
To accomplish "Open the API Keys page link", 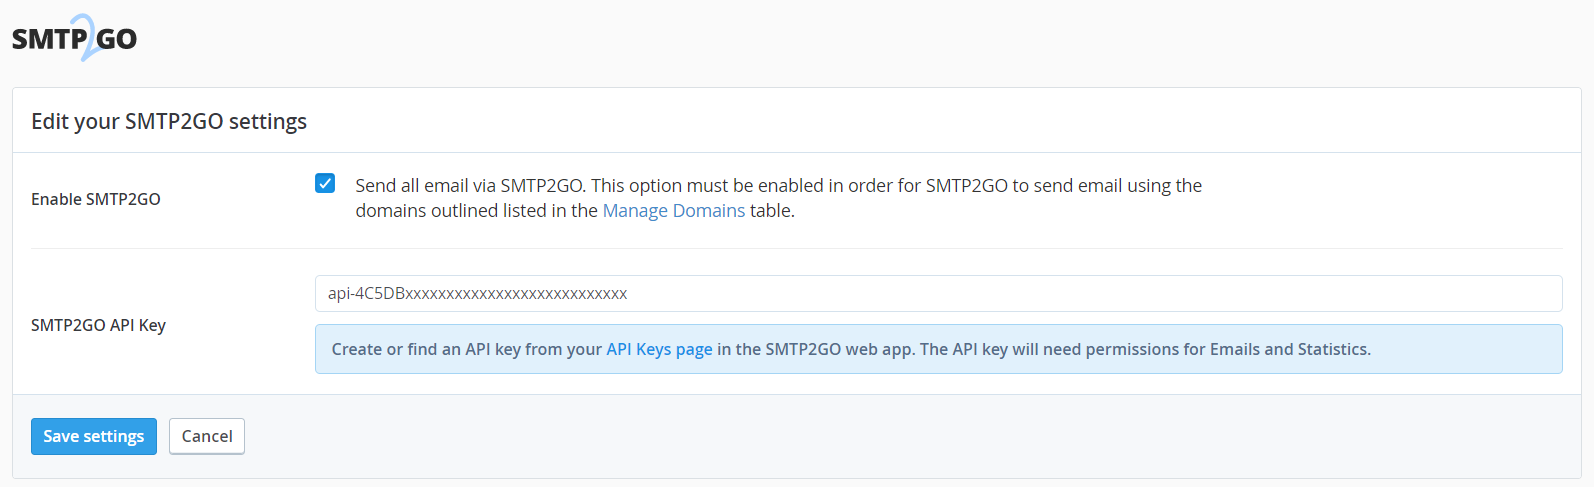I will point(659,349).
